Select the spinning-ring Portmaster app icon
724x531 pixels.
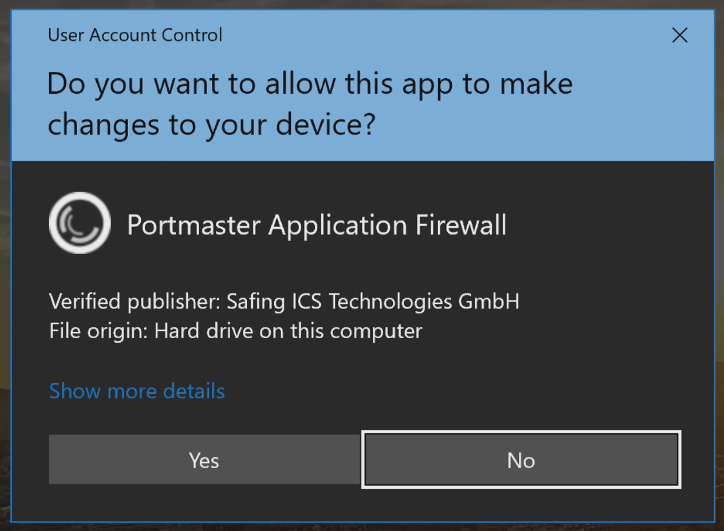point(80,223)
